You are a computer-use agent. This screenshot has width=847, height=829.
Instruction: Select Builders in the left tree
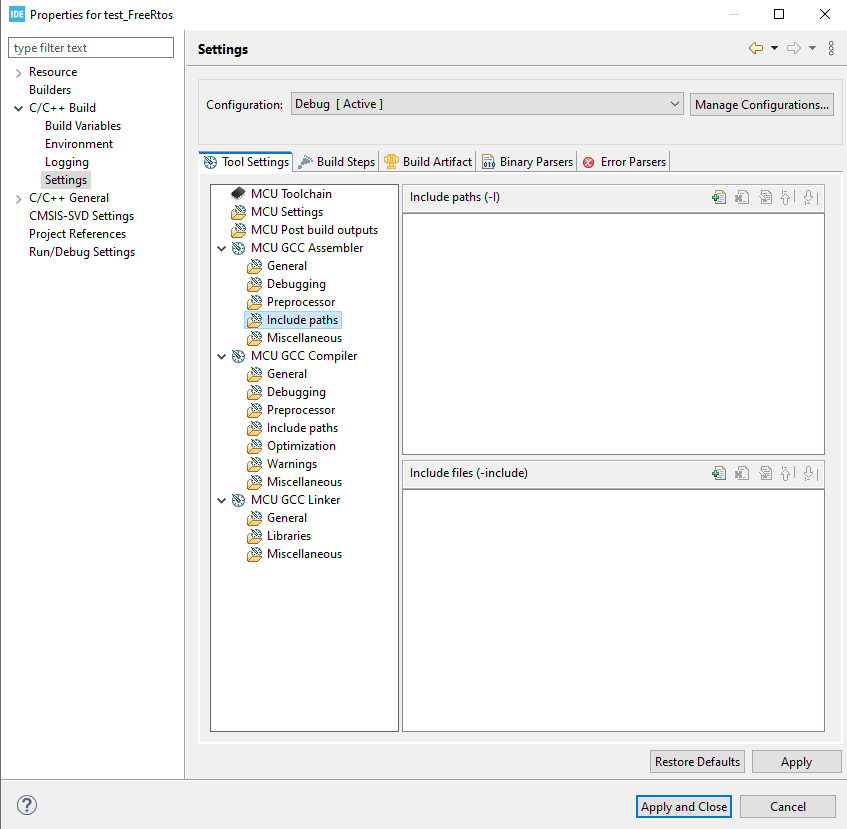tap(50, 90)
